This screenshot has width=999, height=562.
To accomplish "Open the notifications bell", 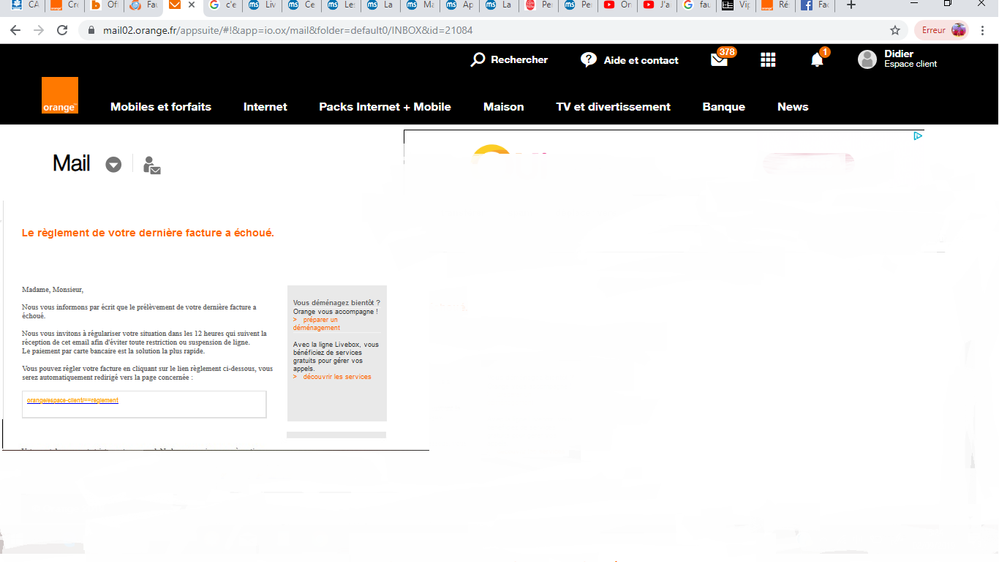I will point(817,60).
